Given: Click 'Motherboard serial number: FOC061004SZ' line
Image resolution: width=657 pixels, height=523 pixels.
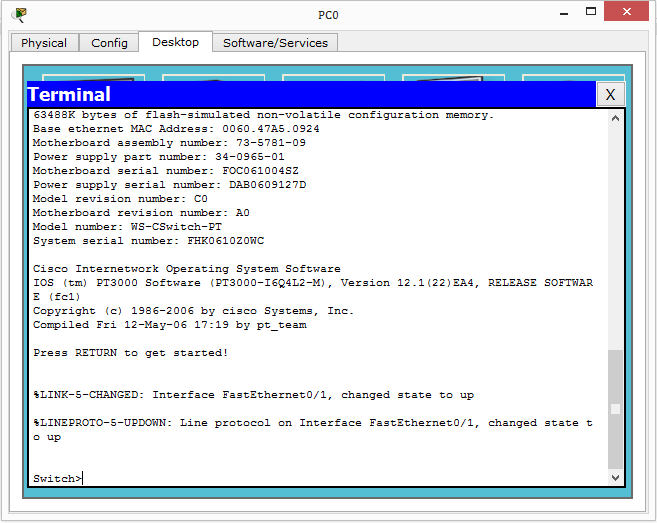Looking at the screenshot, I should pyautogui.click(x=166, y=171).
